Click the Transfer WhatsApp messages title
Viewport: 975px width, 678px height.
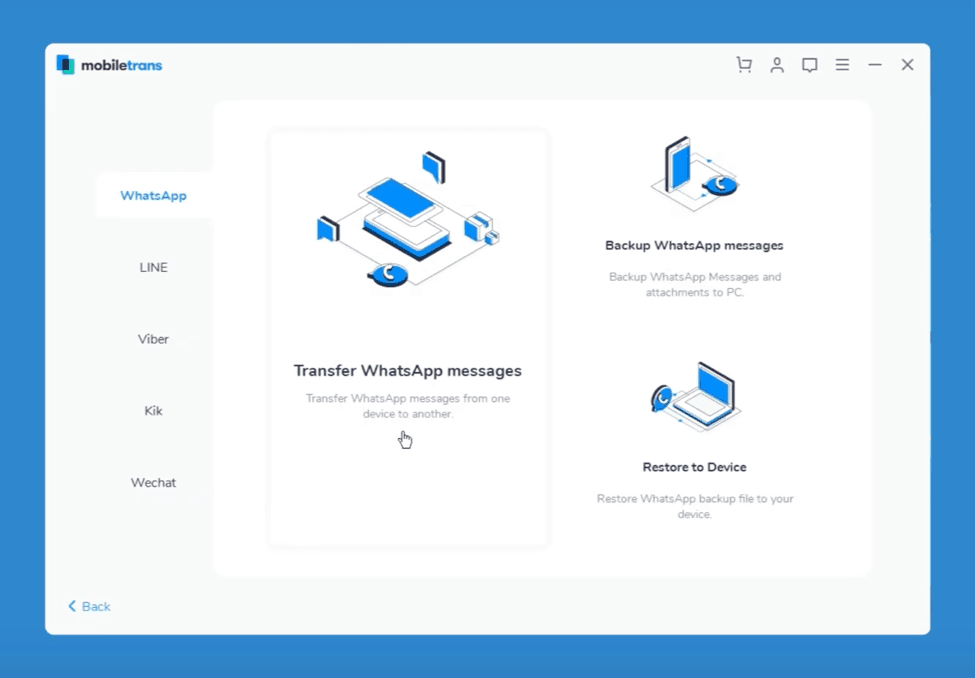407,371
